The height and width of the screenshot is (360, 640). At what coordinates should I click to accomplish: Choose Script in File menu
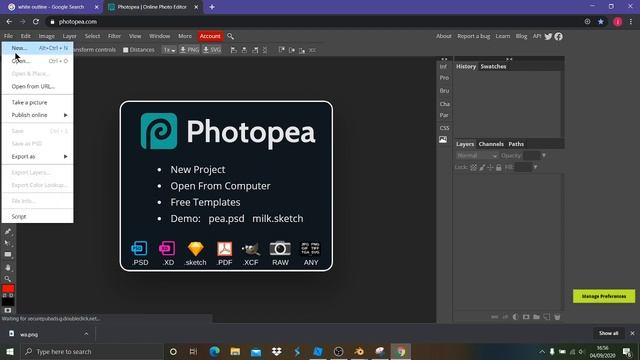pyautogui.click(x=38, y=216)
